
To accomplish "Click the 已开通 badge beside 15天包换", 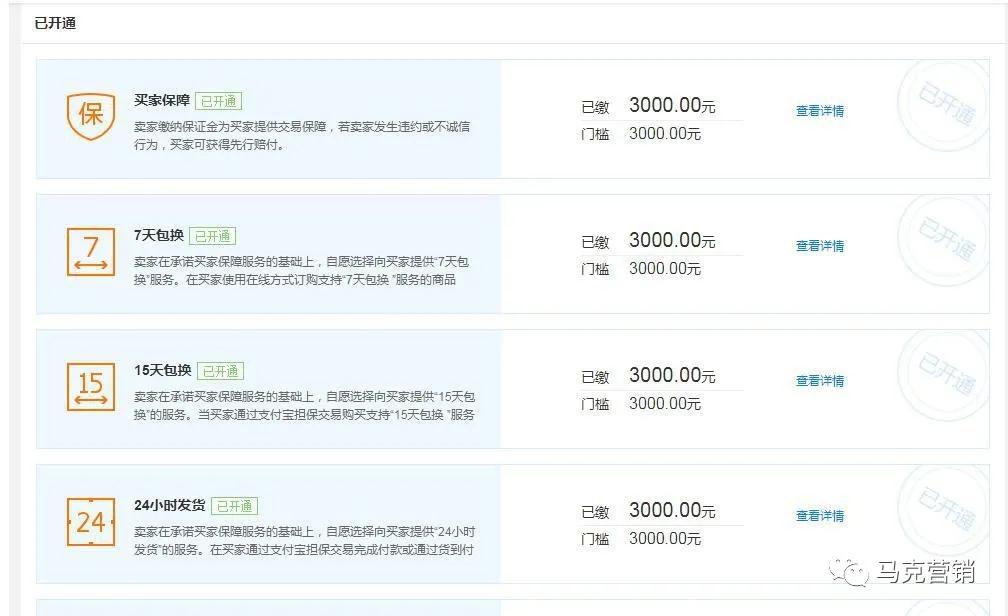I will [221, 370].
